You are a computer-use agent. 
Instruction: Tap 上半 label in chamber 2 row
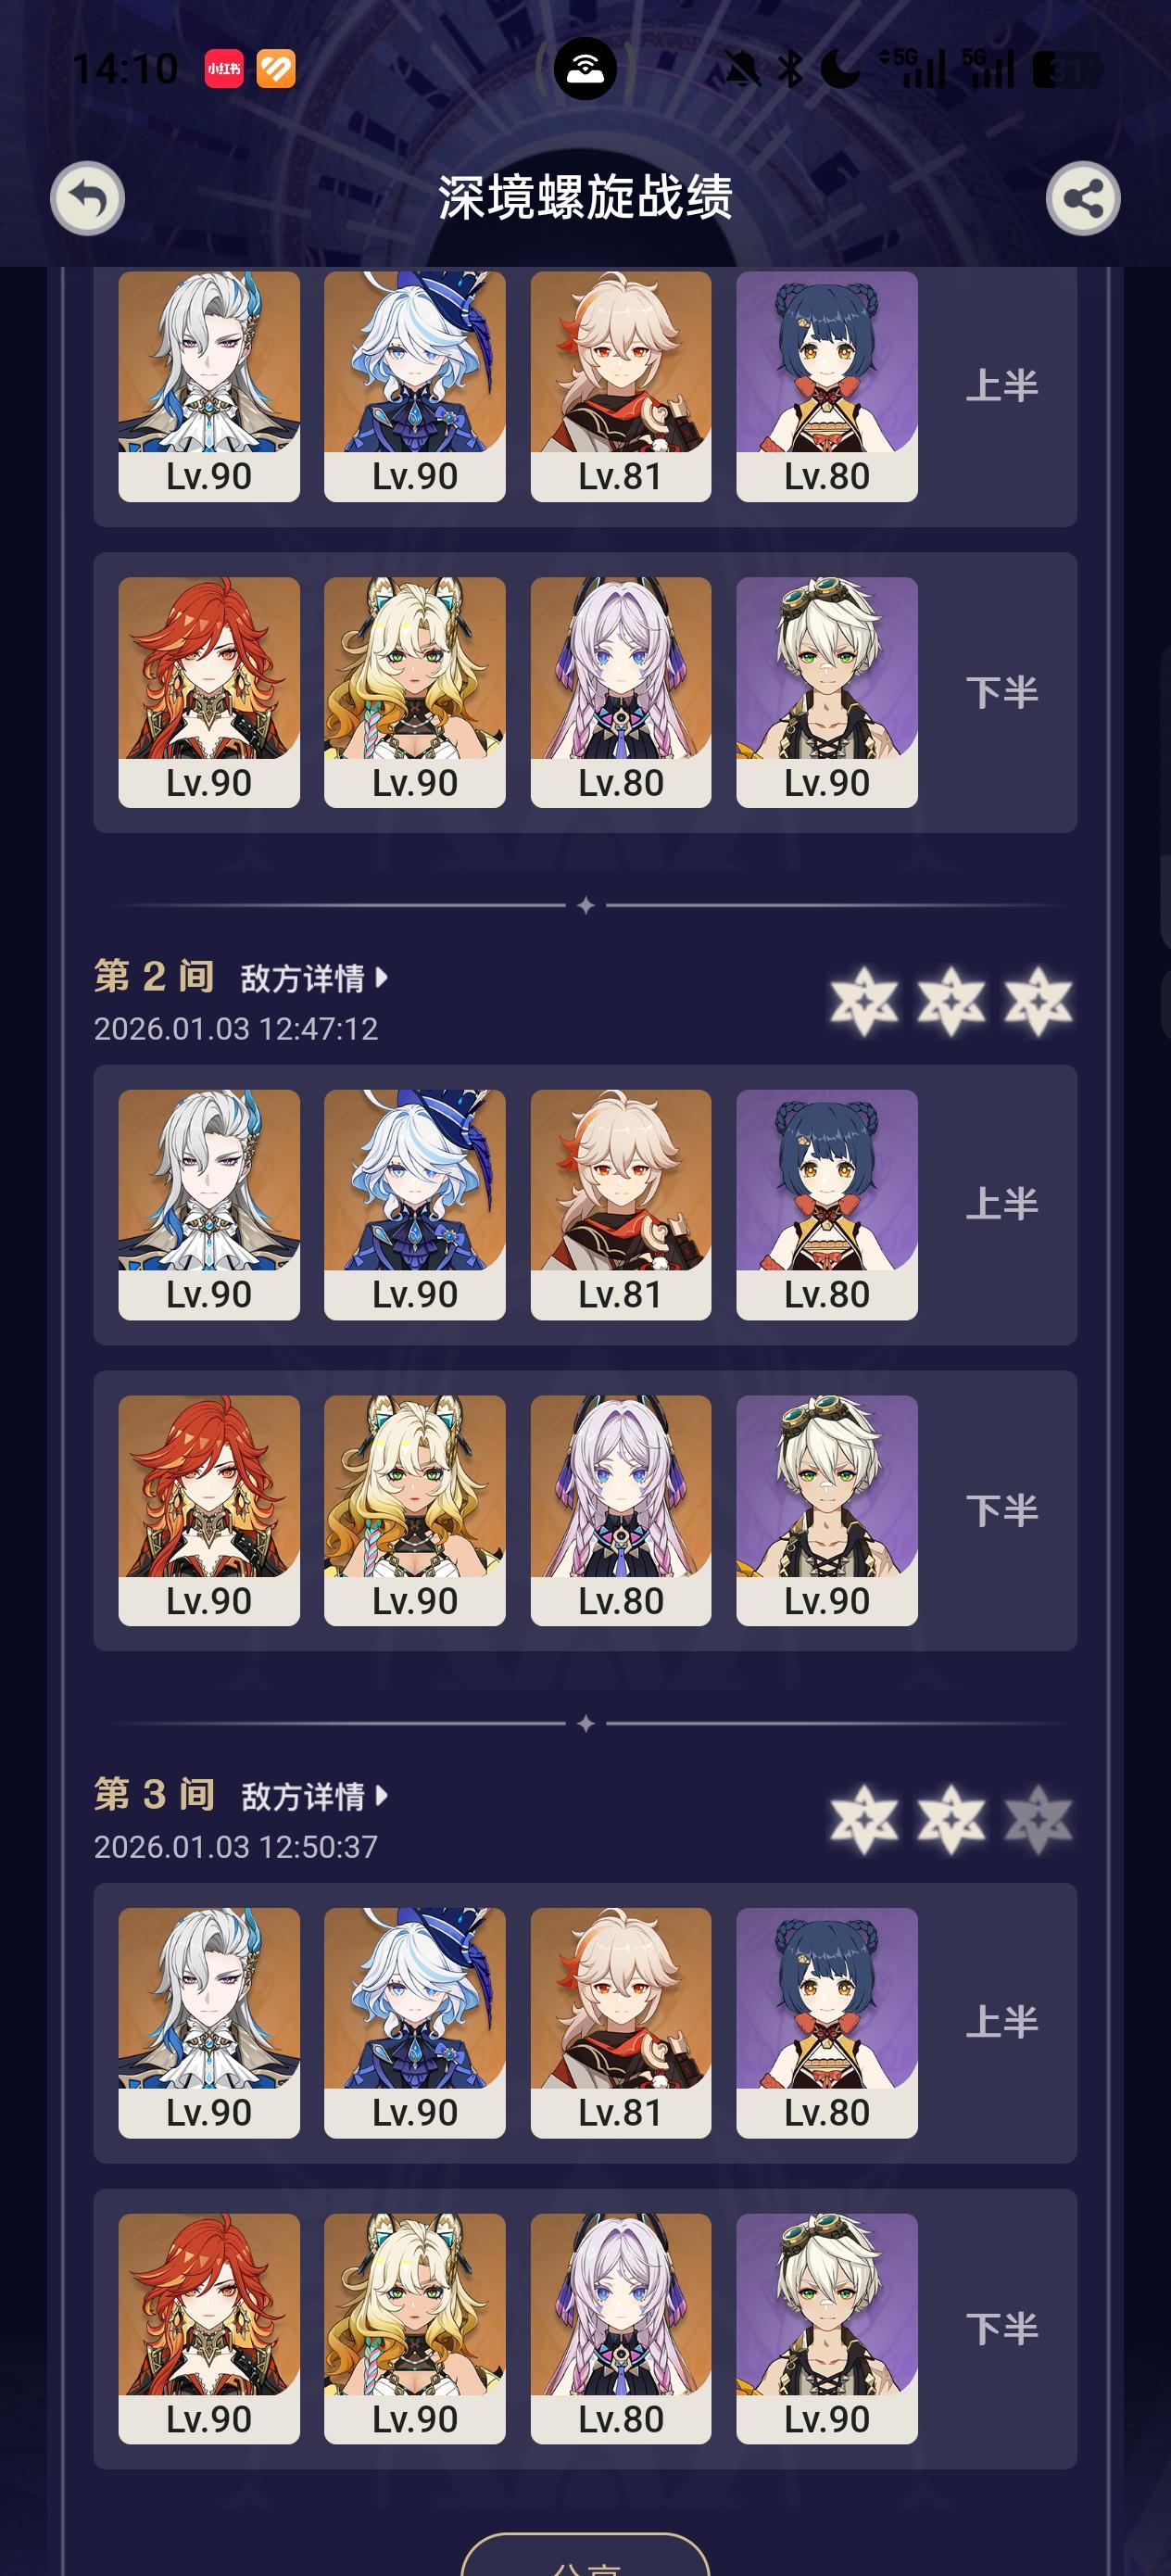tap(1001, 1204)
